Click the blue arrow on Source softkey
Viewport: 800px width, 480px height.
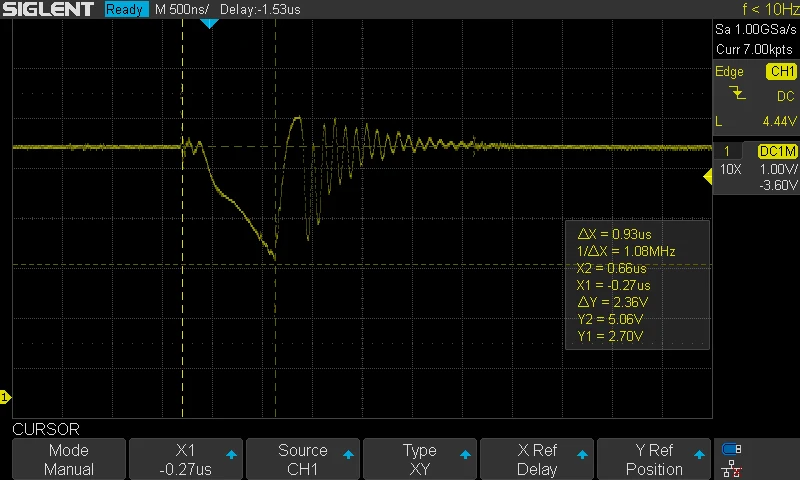(348, 454)
